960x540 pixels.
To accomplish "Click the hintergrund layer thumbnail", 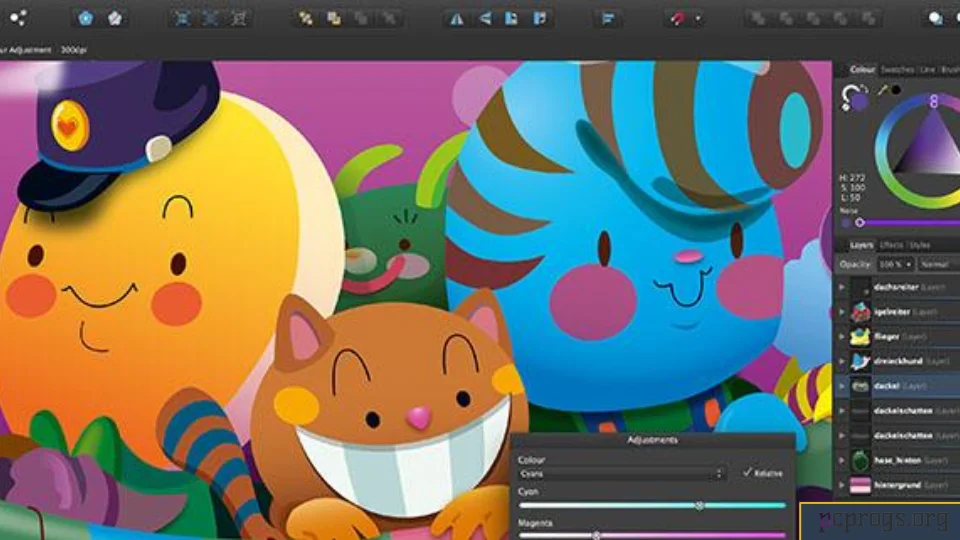I will coord(860,486).
